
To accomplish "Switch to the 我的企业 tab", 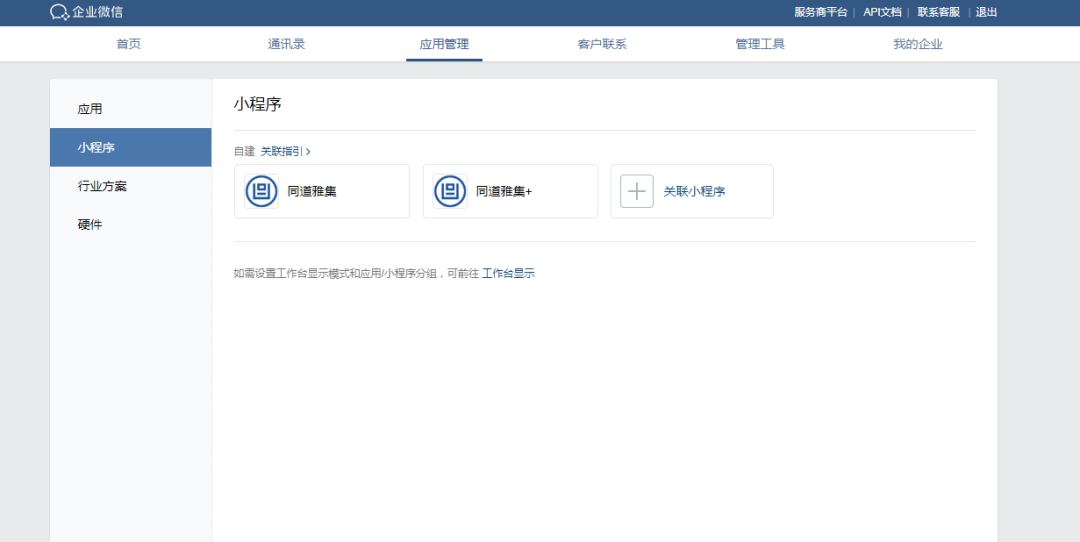I will click(917, 44).
